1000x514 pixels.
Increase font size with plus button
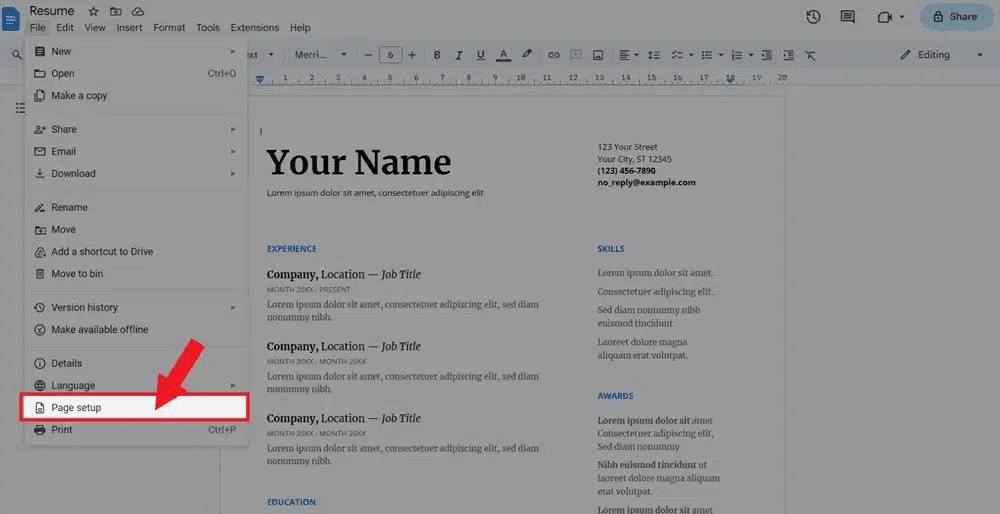coord(412,55)
